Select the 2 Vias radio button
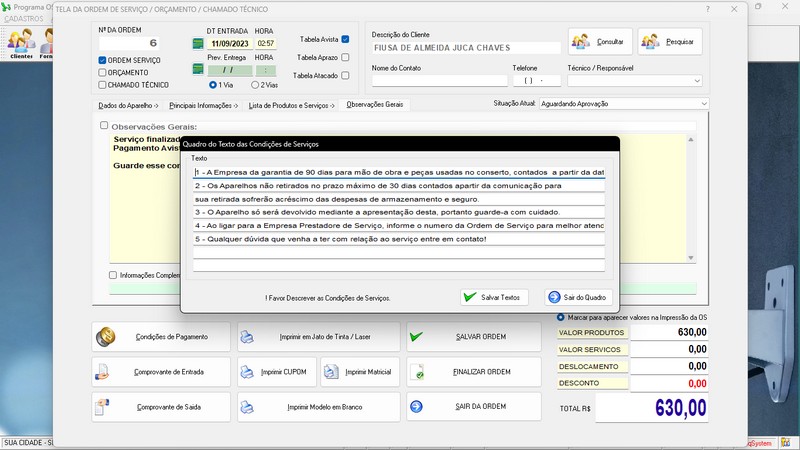 tap(255, 85)
